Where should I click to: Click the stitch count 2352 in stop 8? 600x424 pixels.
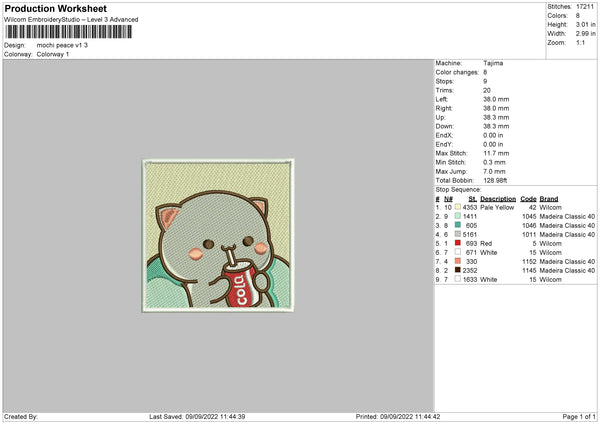(470, 271)
